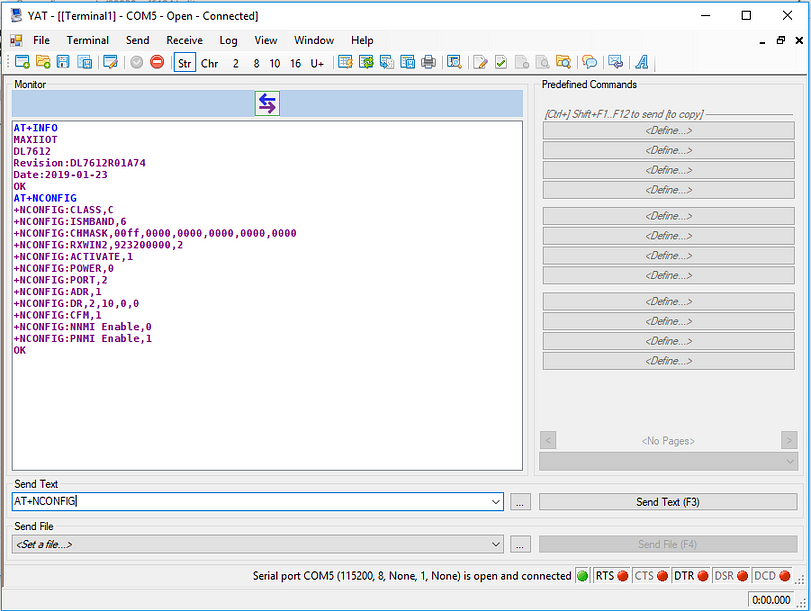Screen dimensions: 811x611
Task: Click the CTS status indicator
Action: [x=651, y=576]
